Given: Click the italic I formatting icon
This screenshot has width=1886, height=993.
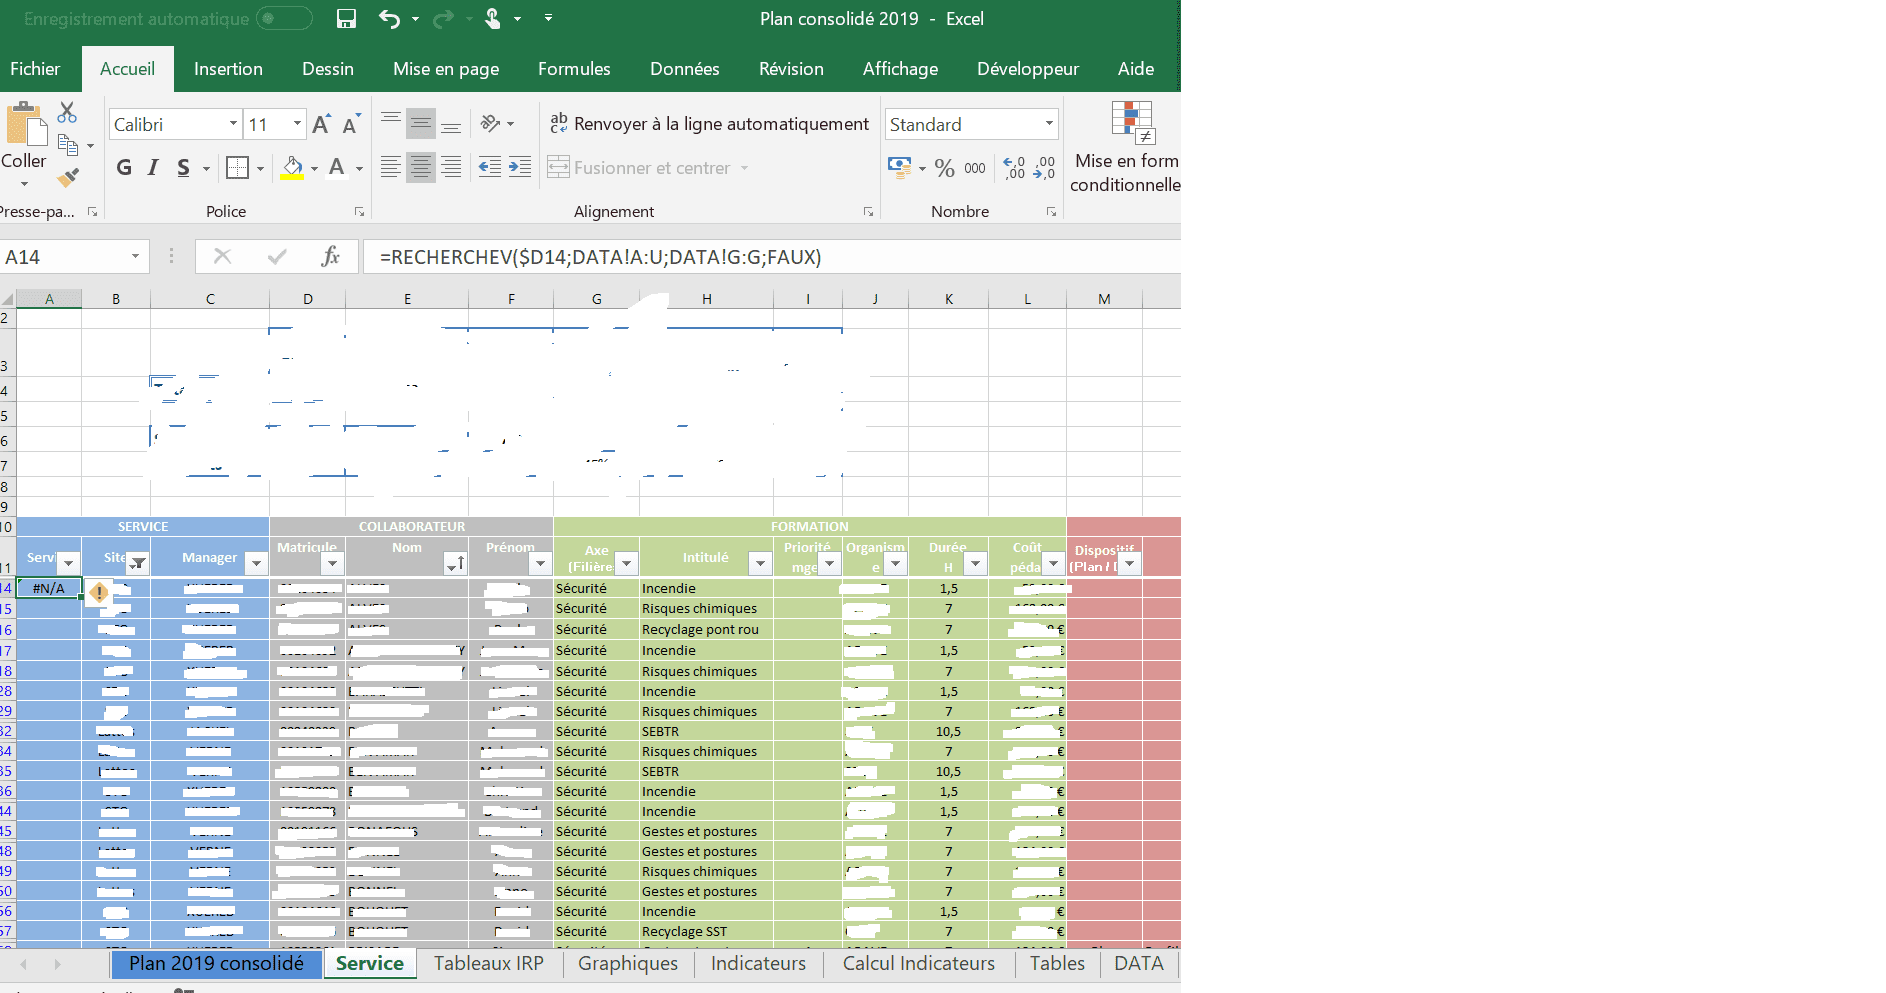Looking at the screenshot, I should pos(153,168).
